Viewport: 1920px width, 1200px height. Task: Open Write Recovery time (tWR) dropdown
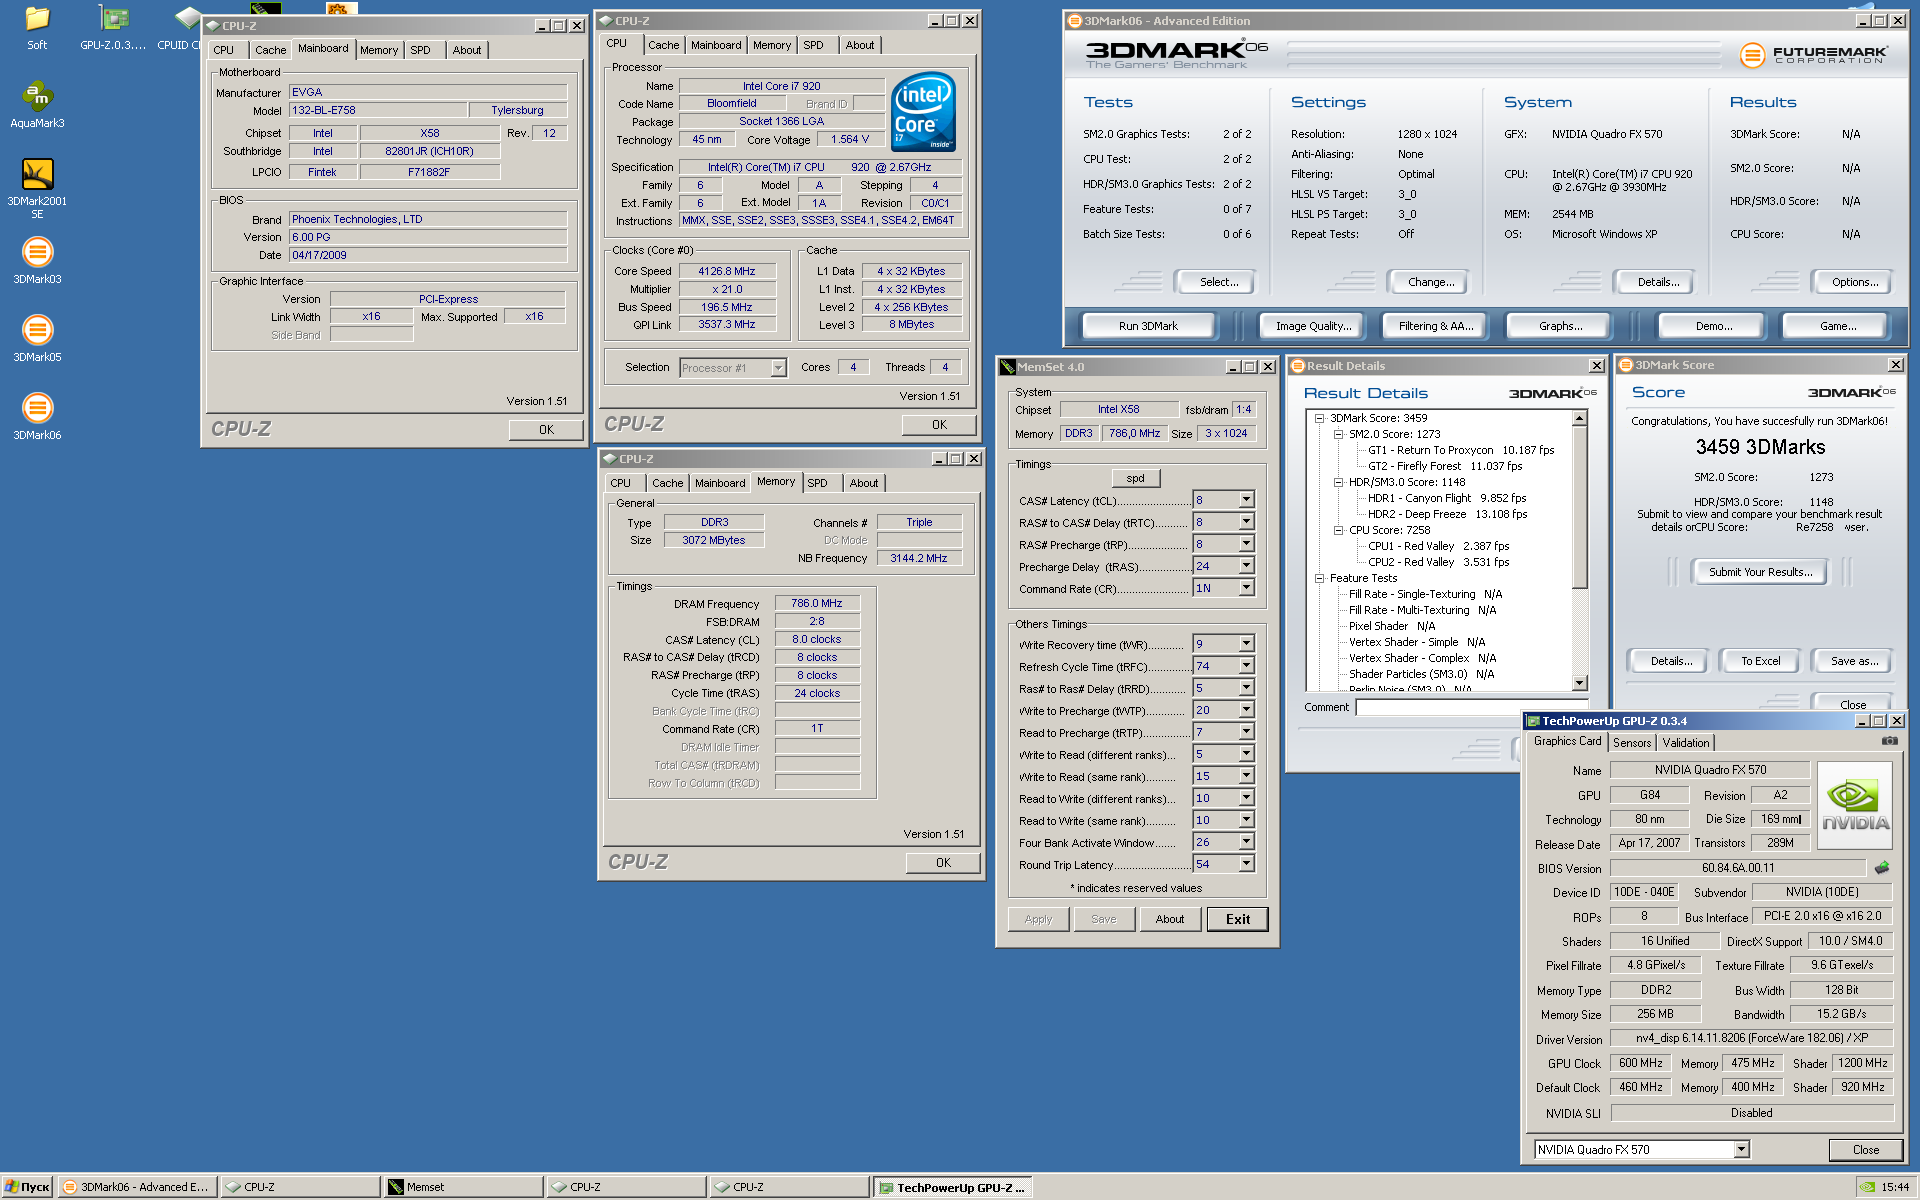(1246, 644)
